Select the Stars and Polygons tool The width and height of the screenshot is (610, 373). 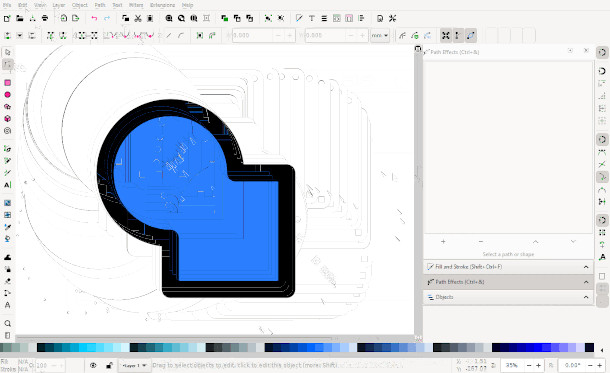7,107
